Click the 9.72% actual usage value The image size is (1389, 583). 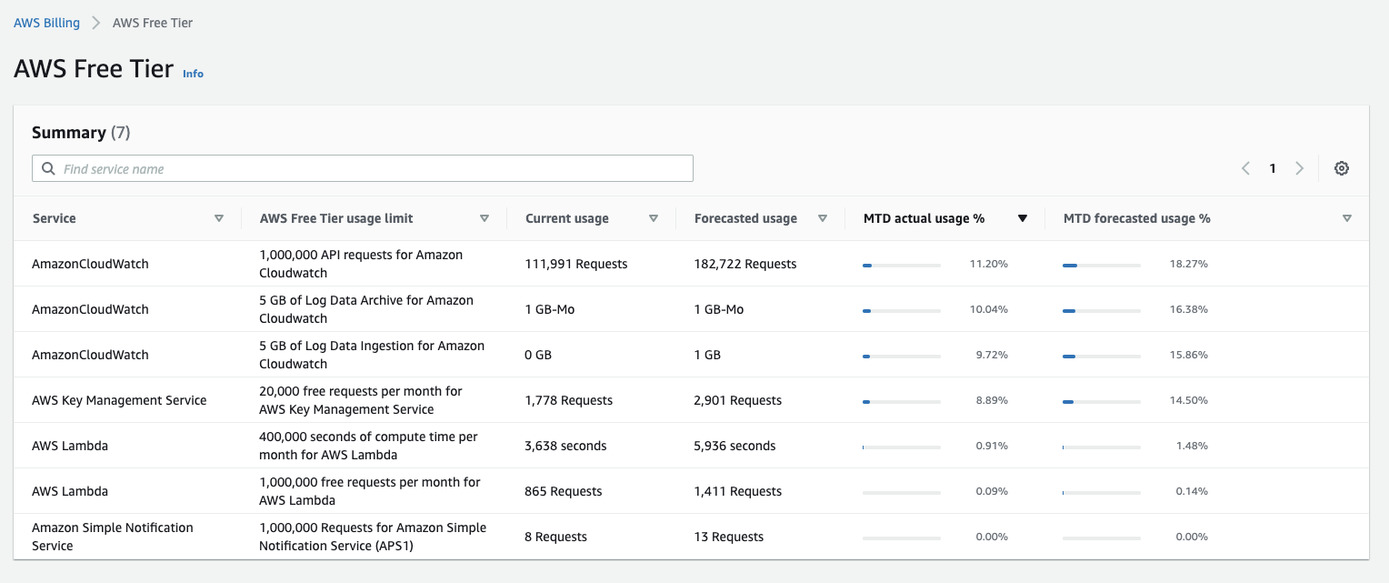click(992, 355)
